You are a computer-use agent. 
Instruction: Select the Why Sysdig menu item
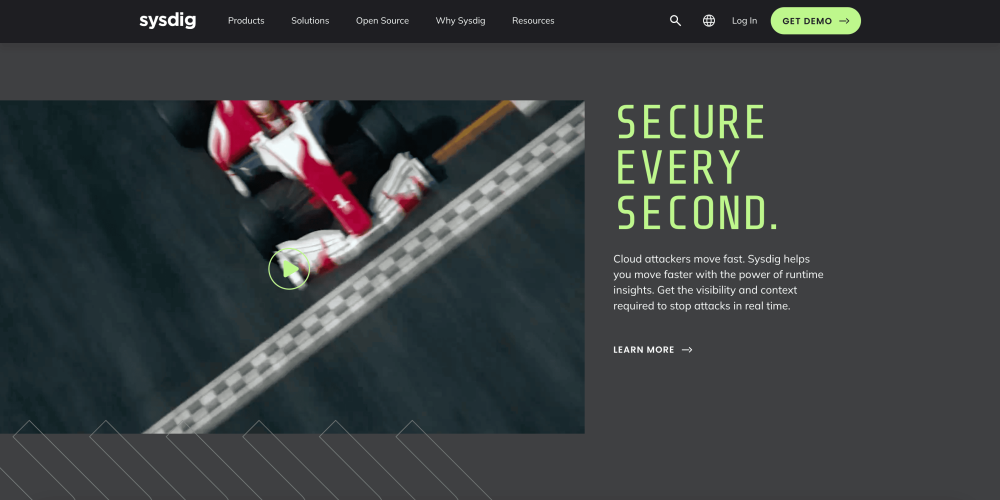pos(460,20)
